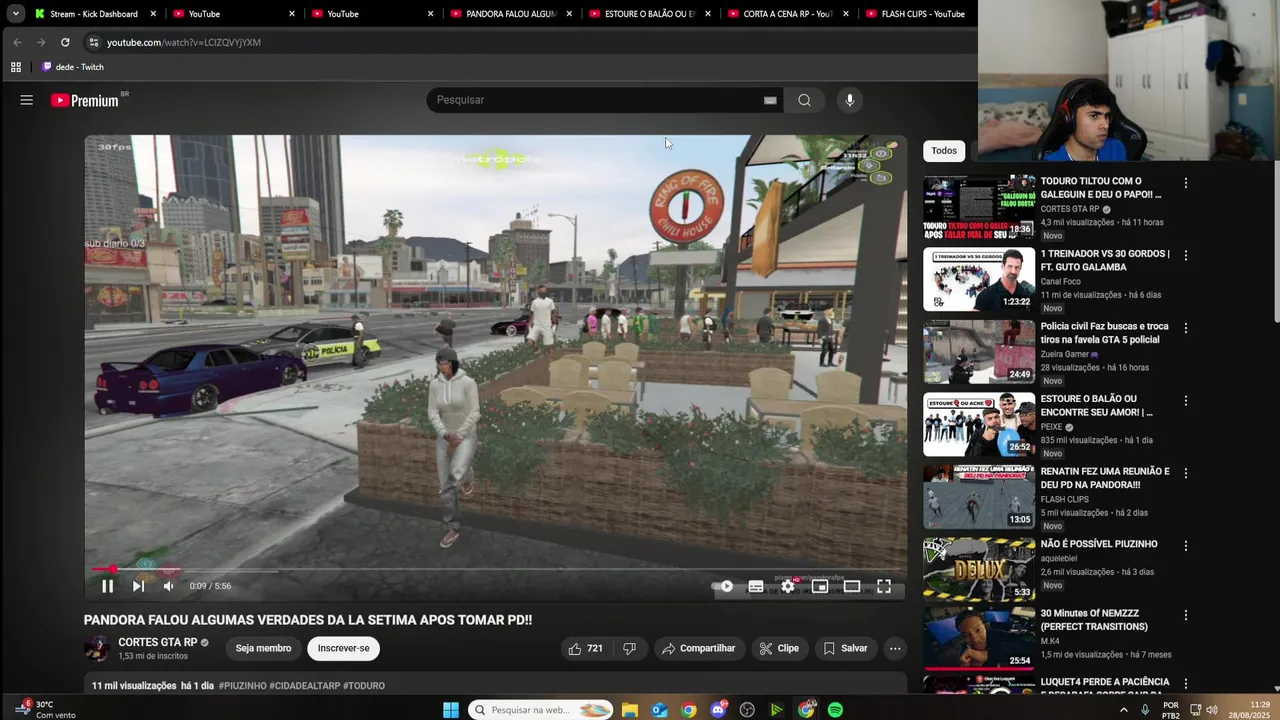Open options for Policia civil Faz buscas
This screenshot has height=720, width=1280.
pyautogui.click(x=1186, y=328)
